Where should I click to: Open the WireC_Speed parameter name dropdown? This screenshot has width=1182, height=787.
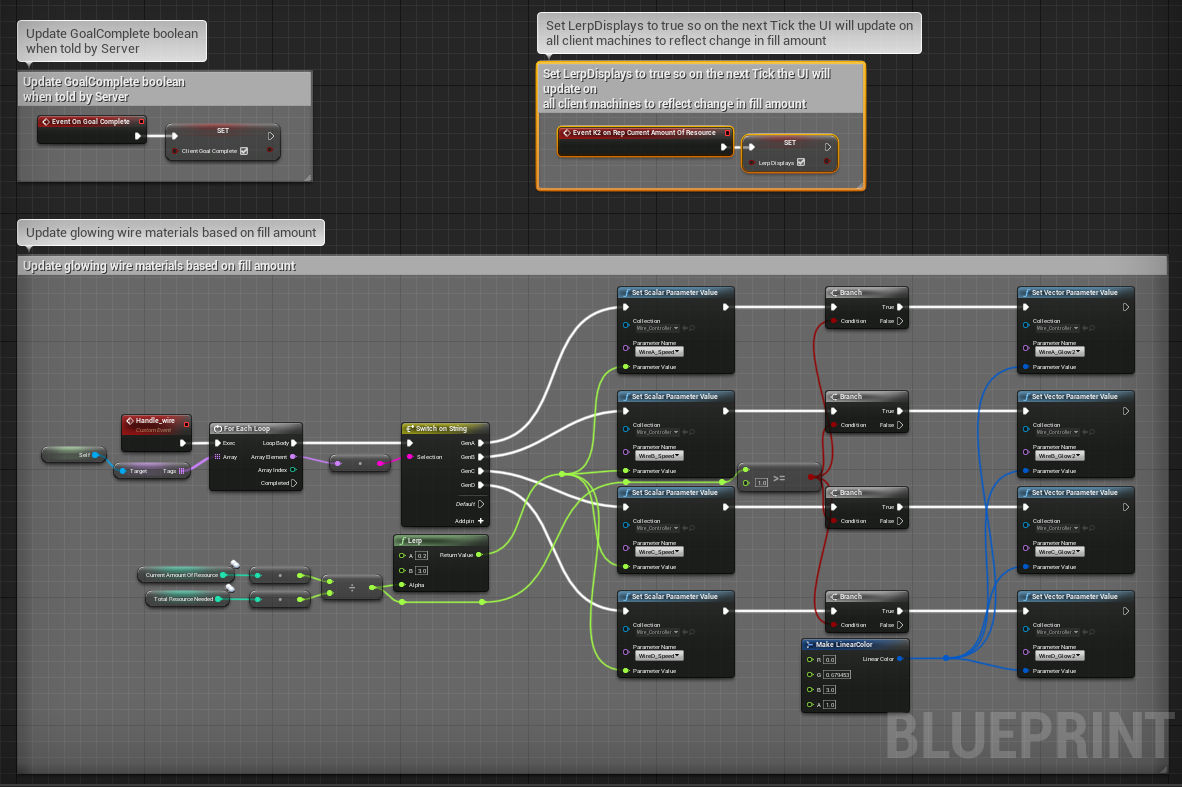pos(659,551)
